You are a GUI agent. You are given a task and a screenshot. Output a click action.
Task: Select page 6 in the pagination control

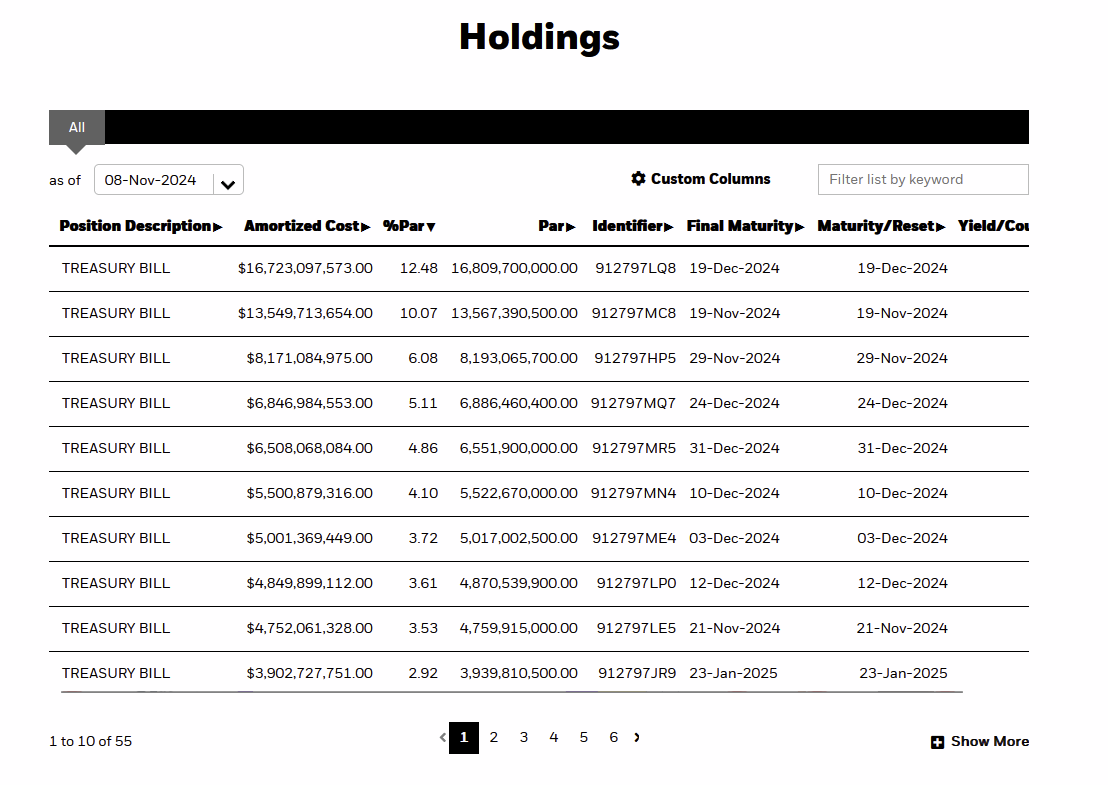(x=613, y=737)
